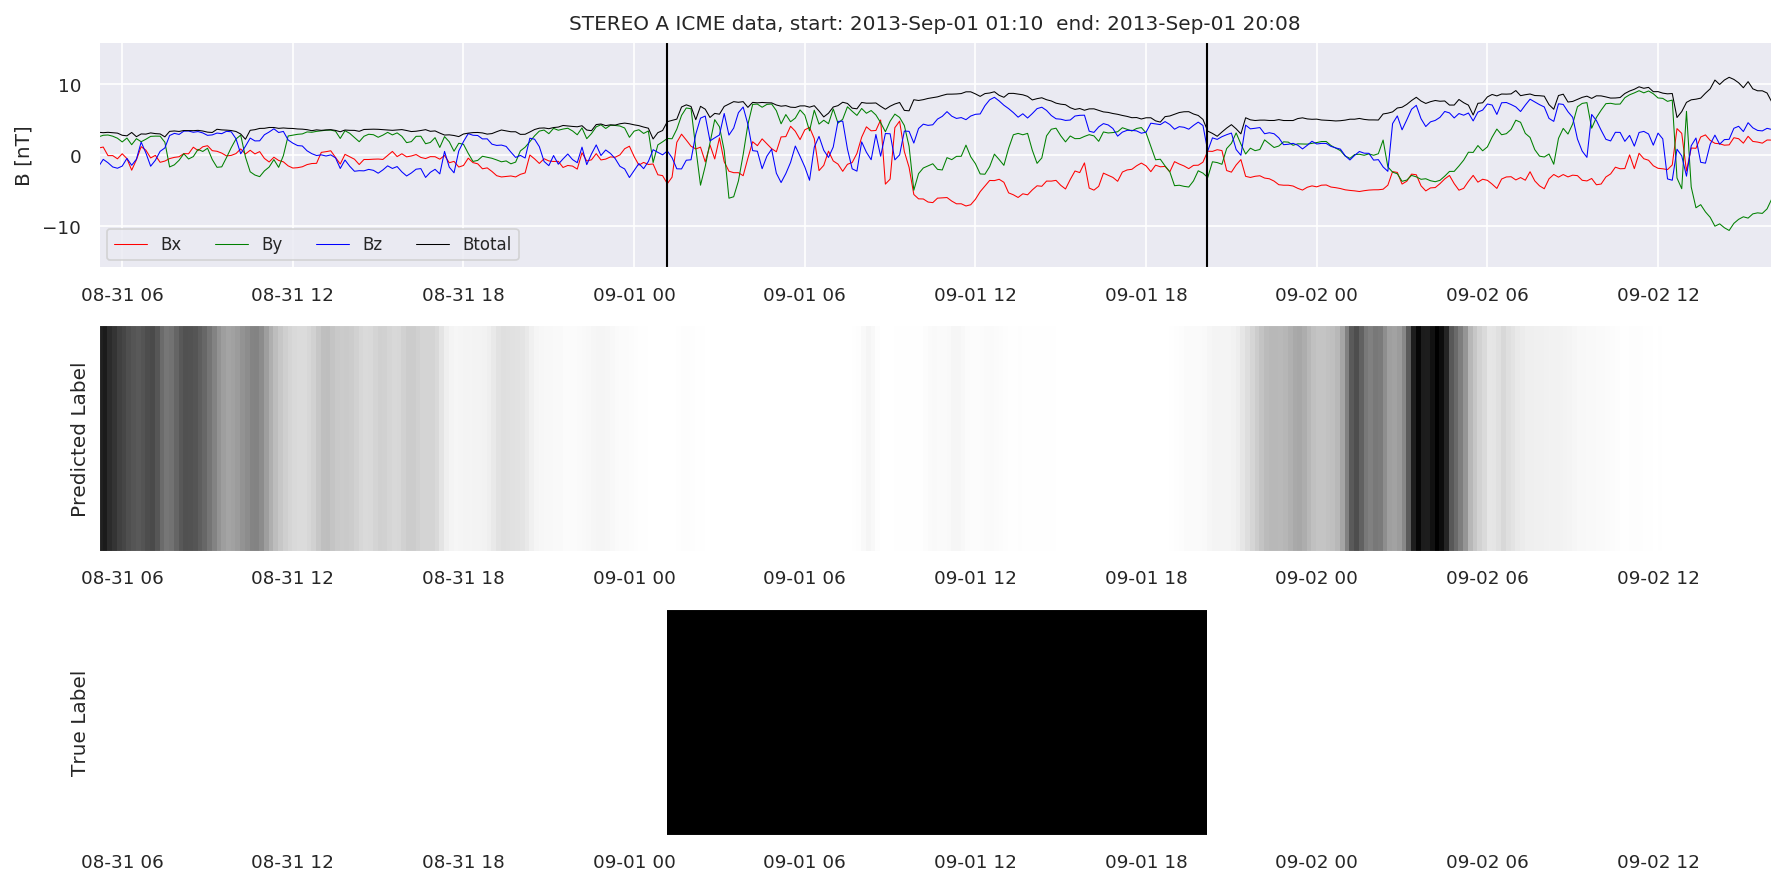The image size is (1786, 886).
Task: Click top plot tick "09-02 00"
Action: coord(1316,295)
